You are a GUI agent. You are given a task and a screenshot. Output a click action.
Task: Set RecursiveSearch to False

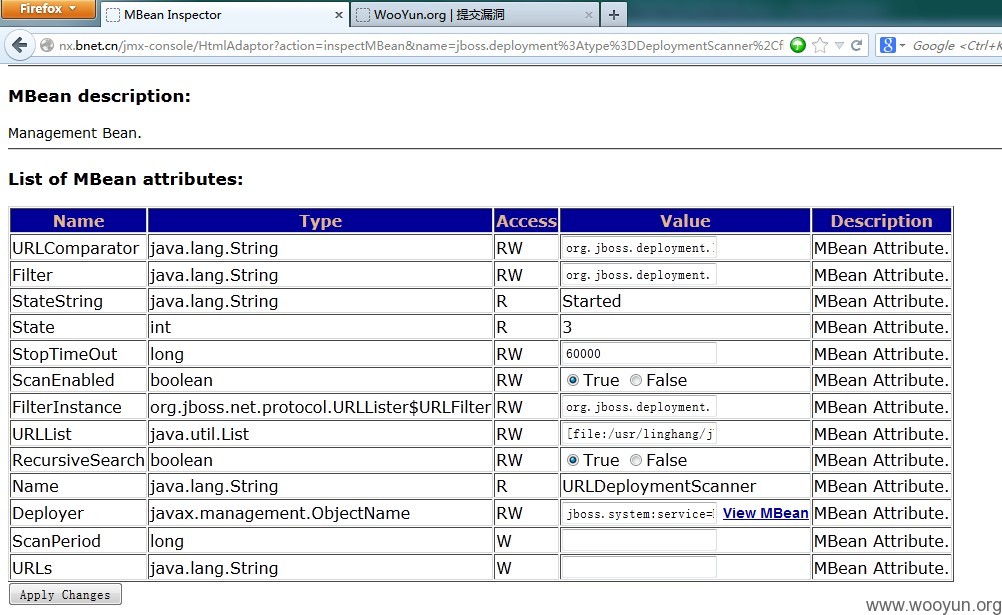click(x=635, y=460)
